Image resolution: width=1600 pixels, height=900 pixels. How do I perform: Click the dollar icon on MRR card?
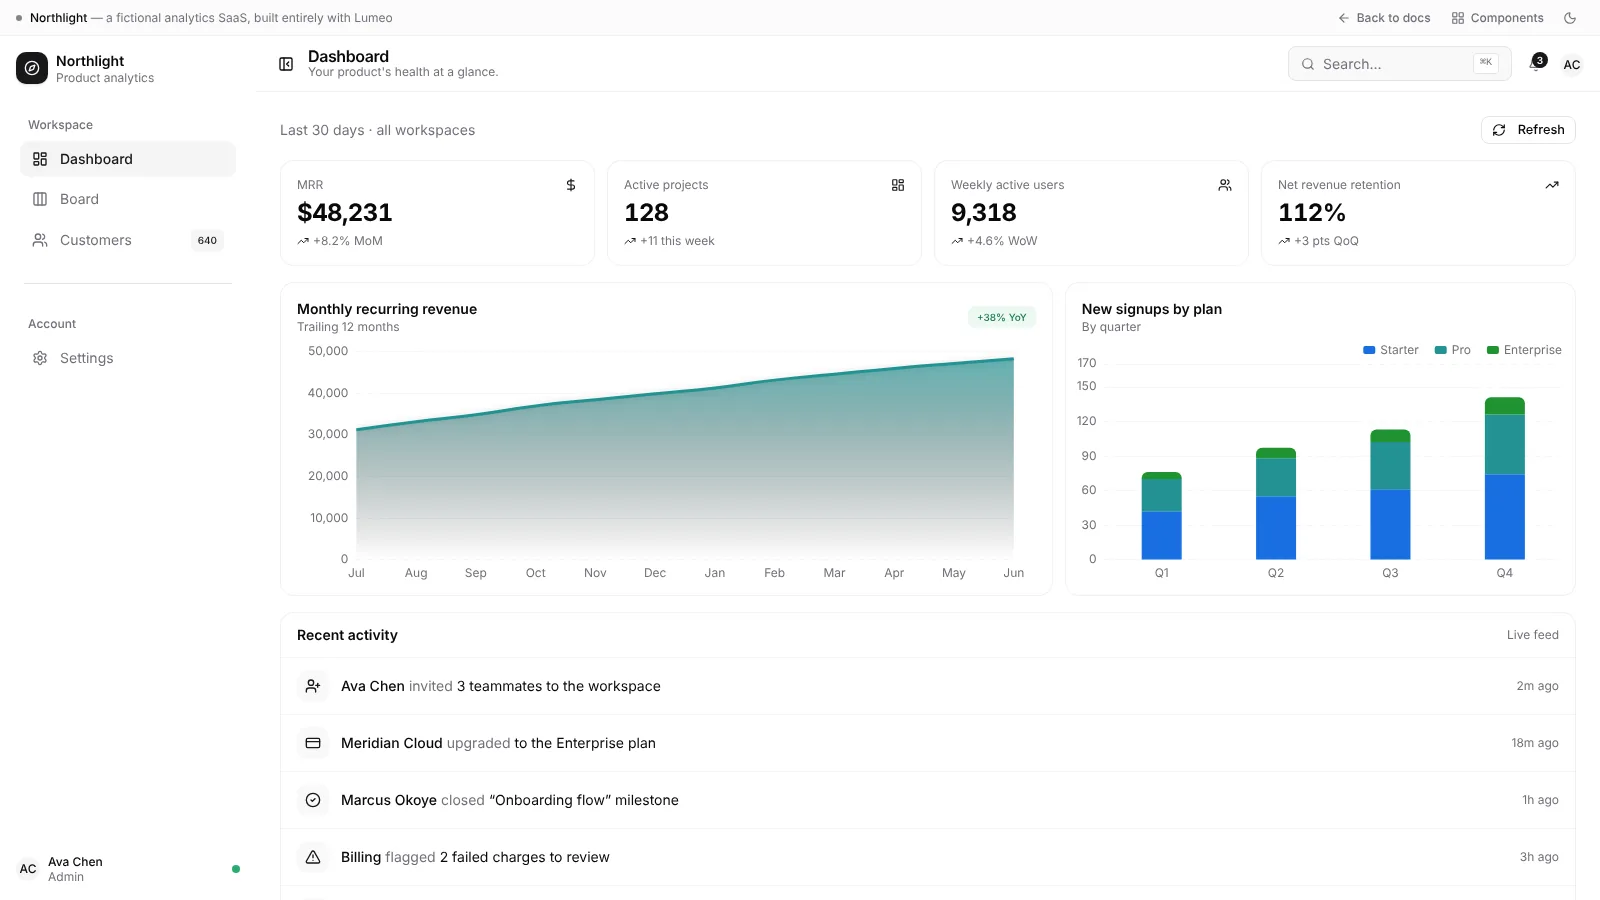571,185
